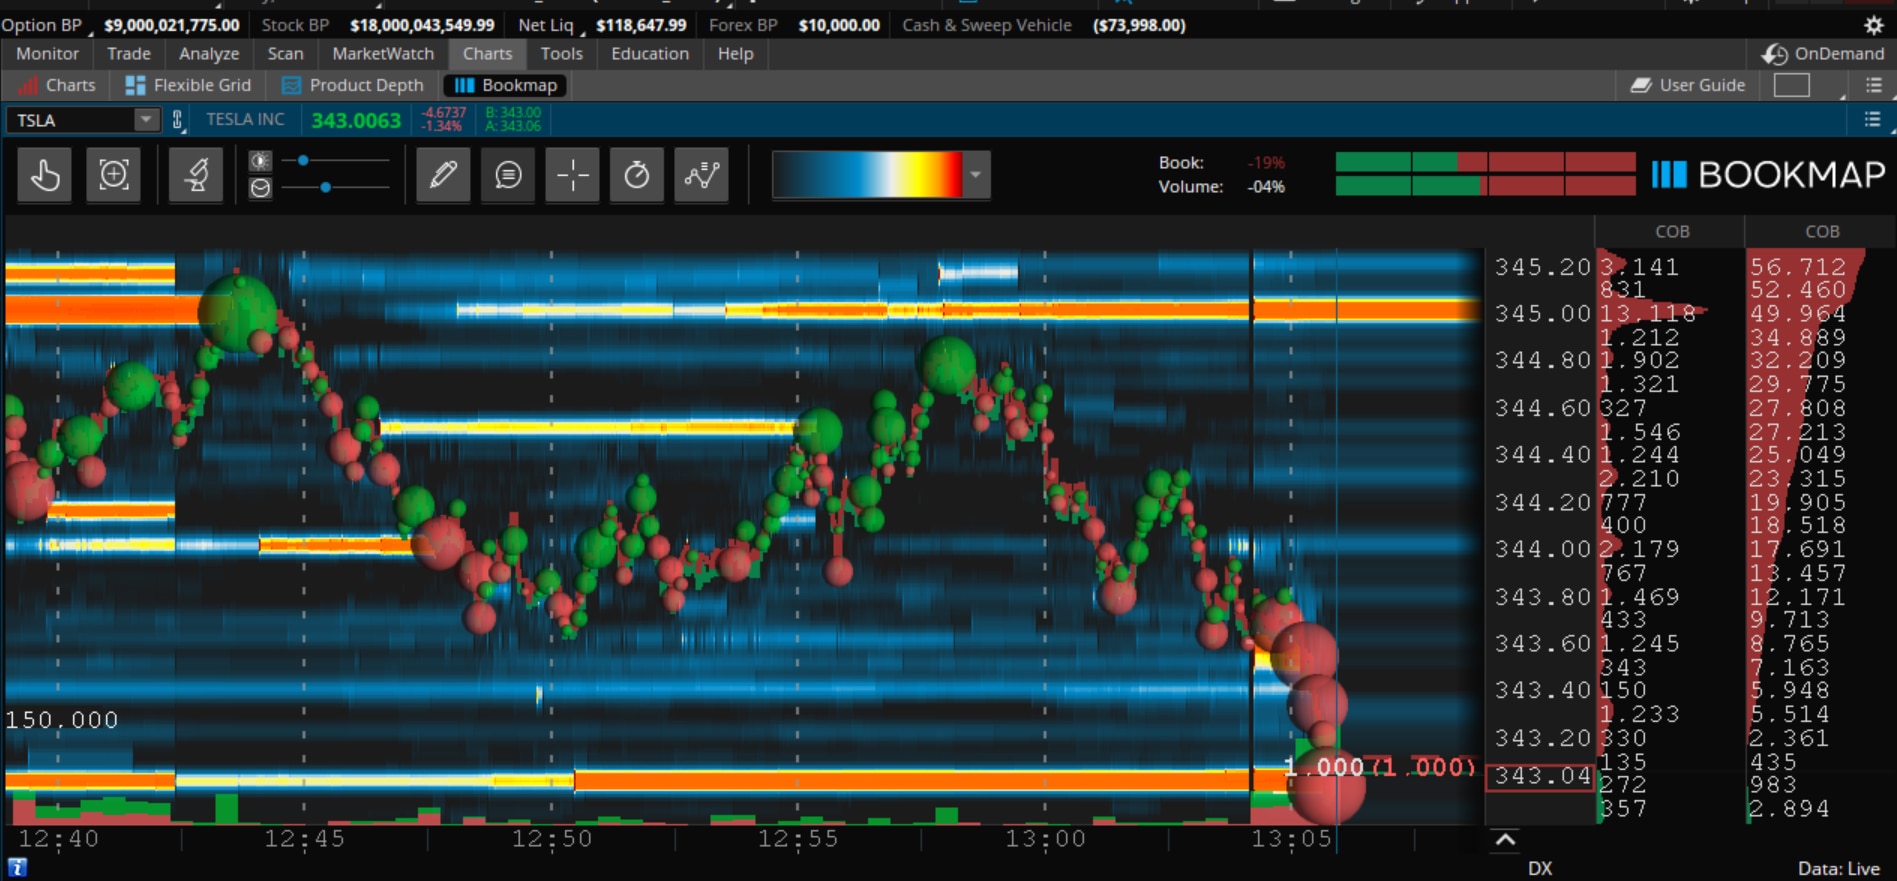Click the stopwatch timer icon
1897x881 pixels.
click(637, 175)
